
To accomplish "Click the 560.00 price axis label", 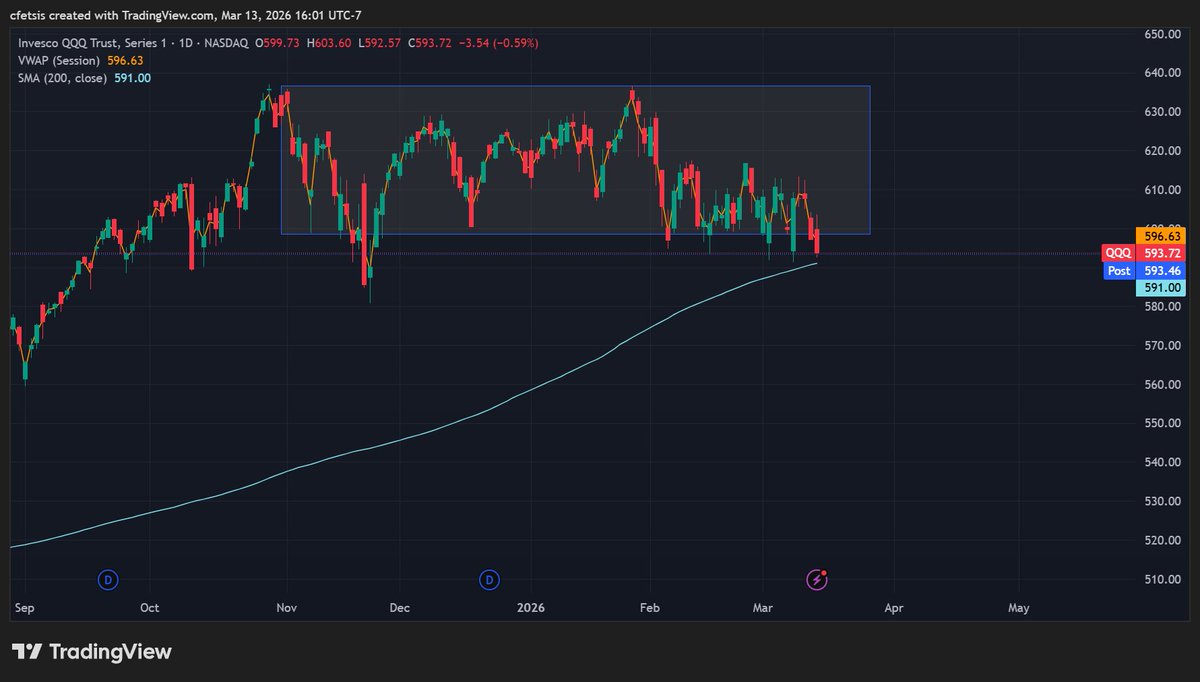I will pos(1161,385).
